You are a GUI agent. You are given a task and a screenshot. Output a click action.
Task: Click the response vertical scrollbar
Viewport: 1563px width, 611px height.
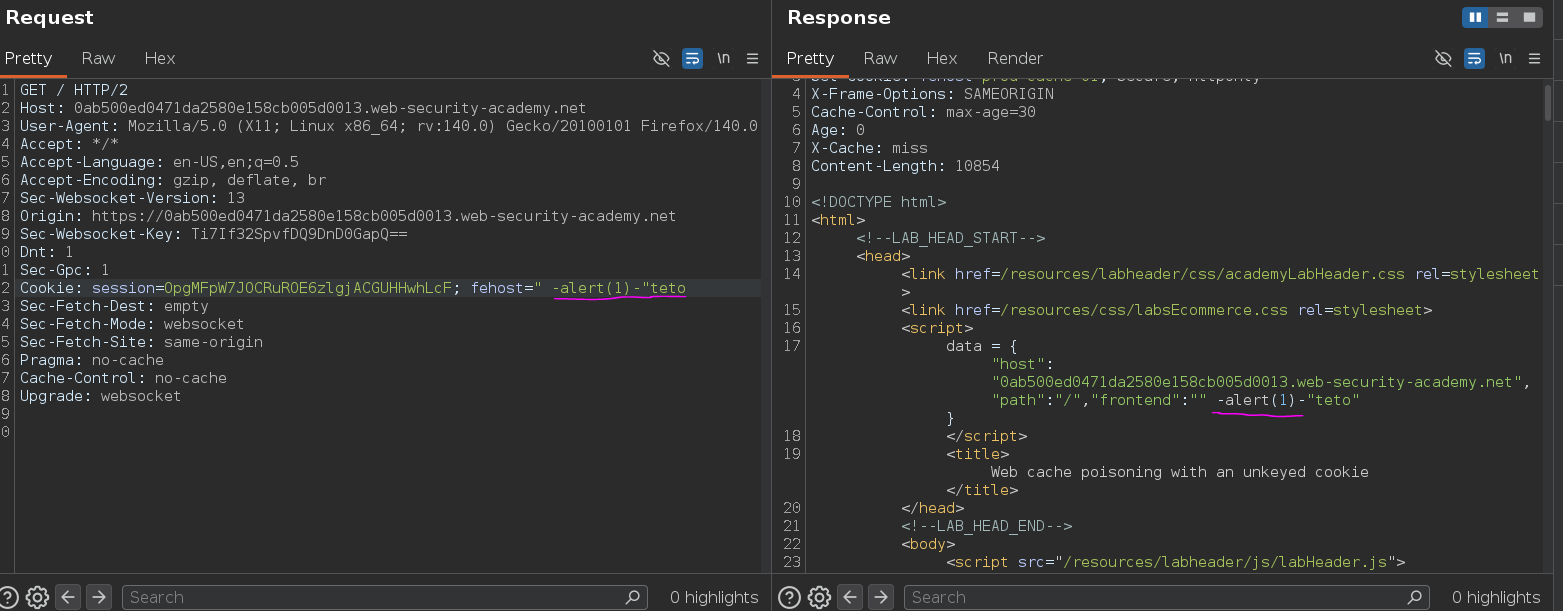click(x=1548, y=105)
